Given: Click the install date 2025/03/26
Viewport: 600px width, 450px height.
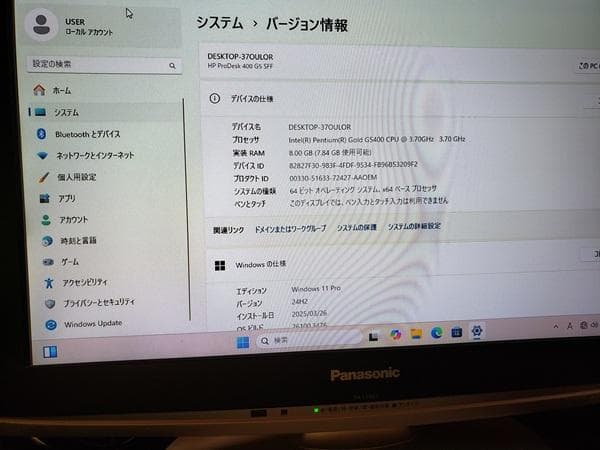Looking at the screenshot, I should [309, 313].
